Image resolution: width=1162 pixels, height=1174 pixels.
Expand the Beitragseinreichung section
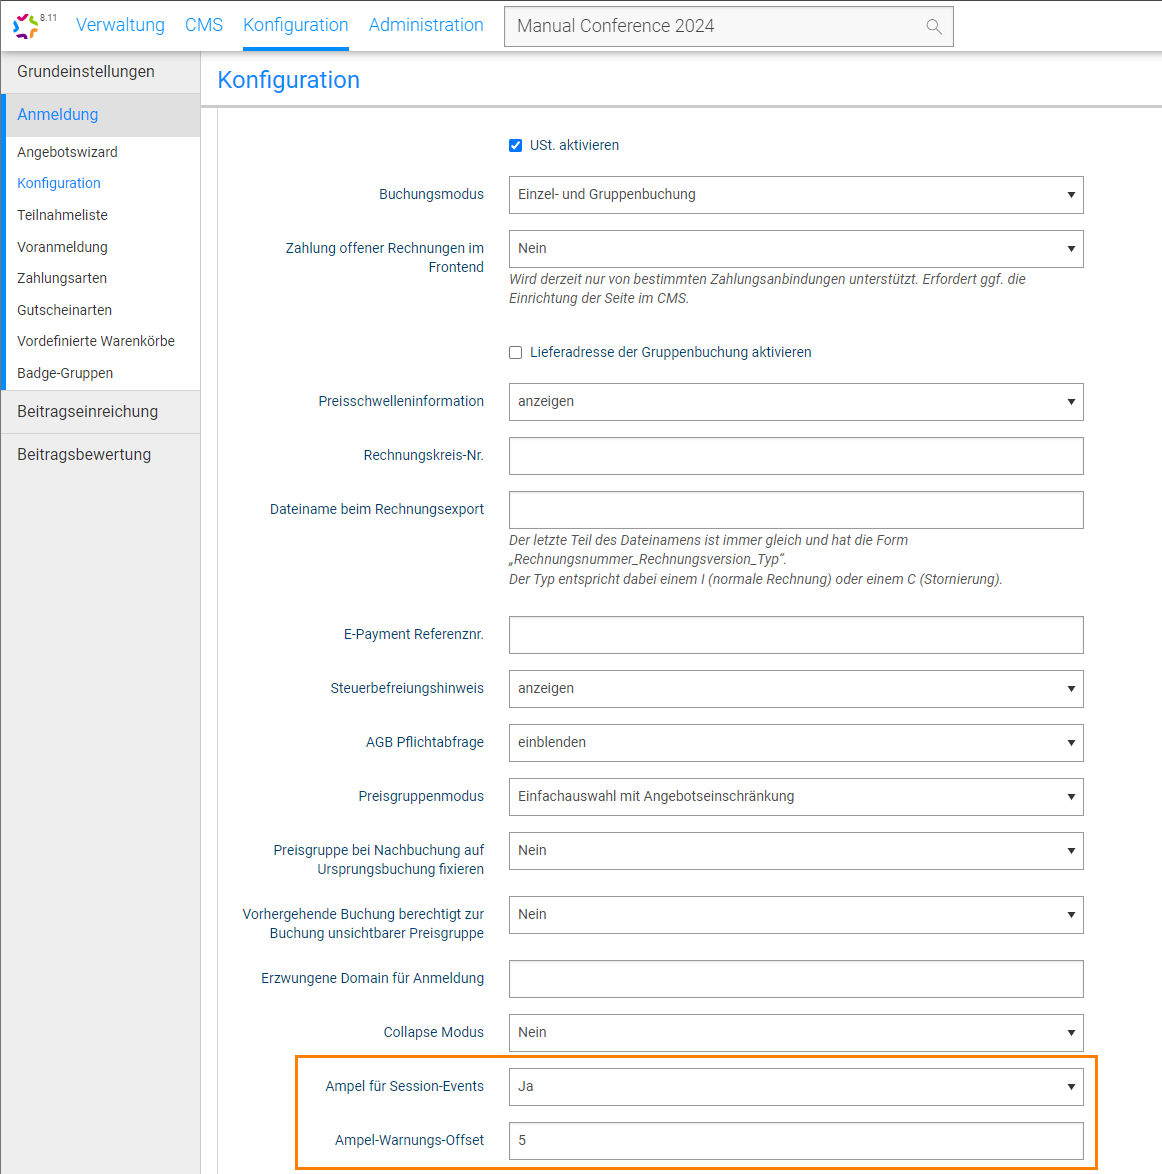(x=88, y=412)
